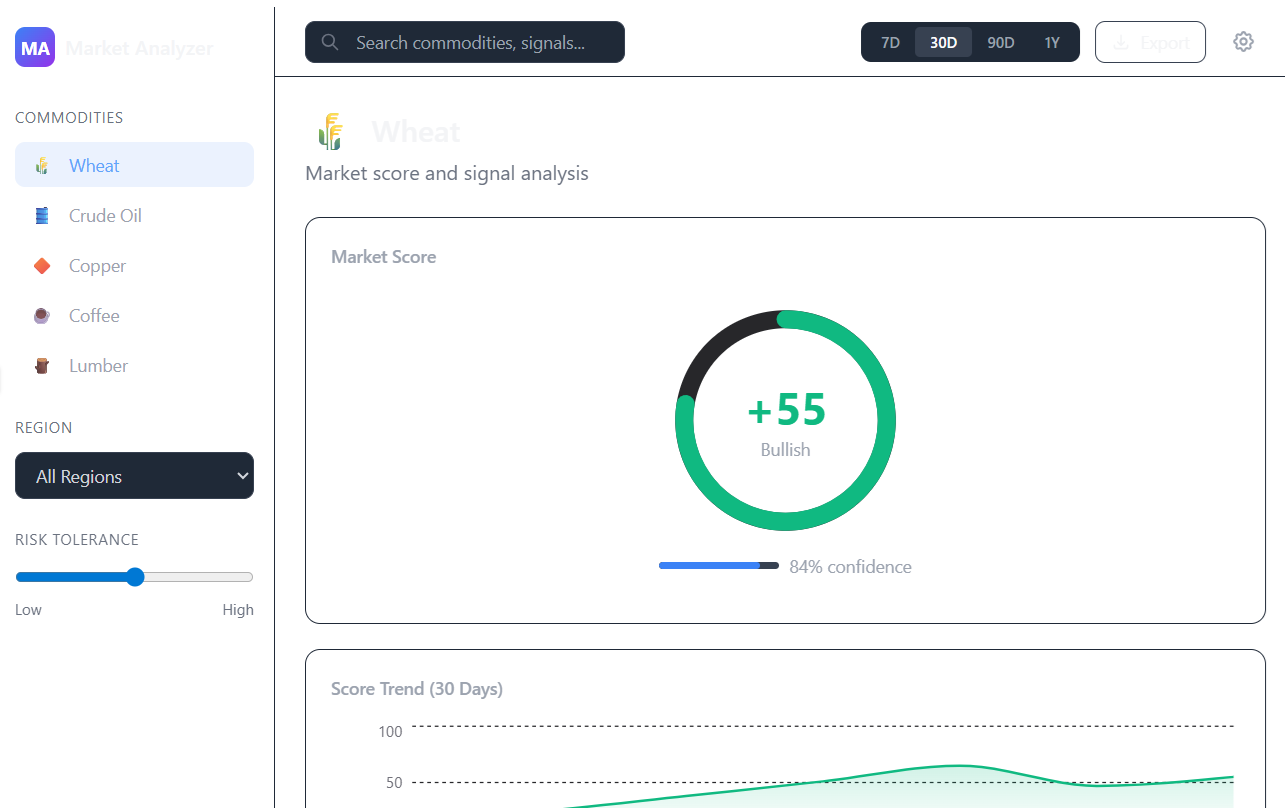Open the Lumber commodity page
Screen dimensions: 1285x808
(98, 366)
